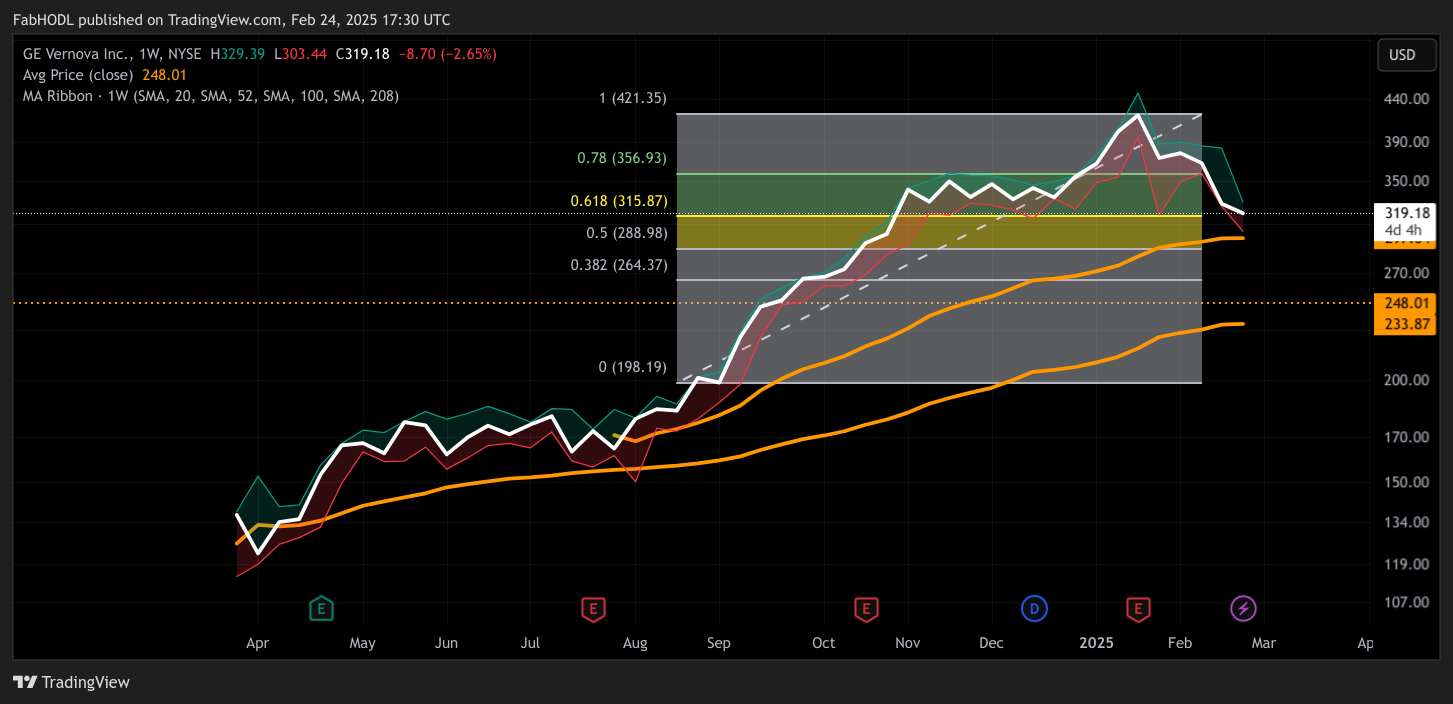Viewport: 1453px width, 704px height.
Task: Click the Fibonacci 0.618 (315.87) label
Action: tap(619, 201)
